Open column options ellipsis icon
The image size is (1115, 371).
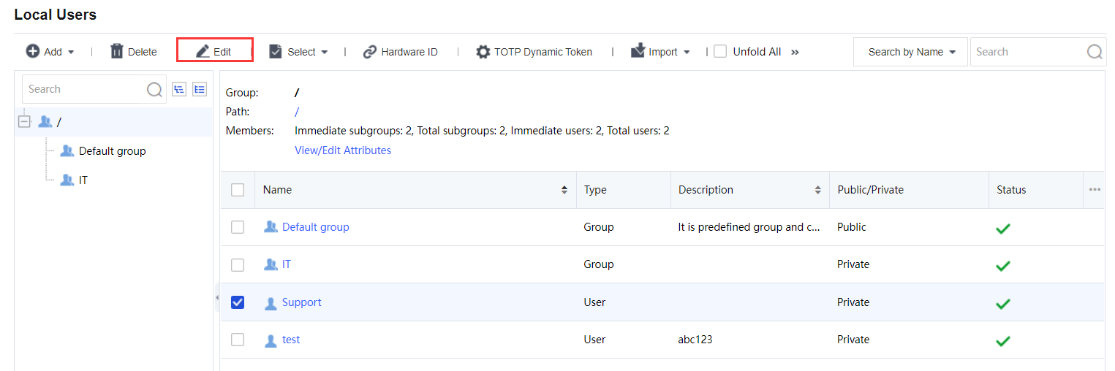[1095, 189]
